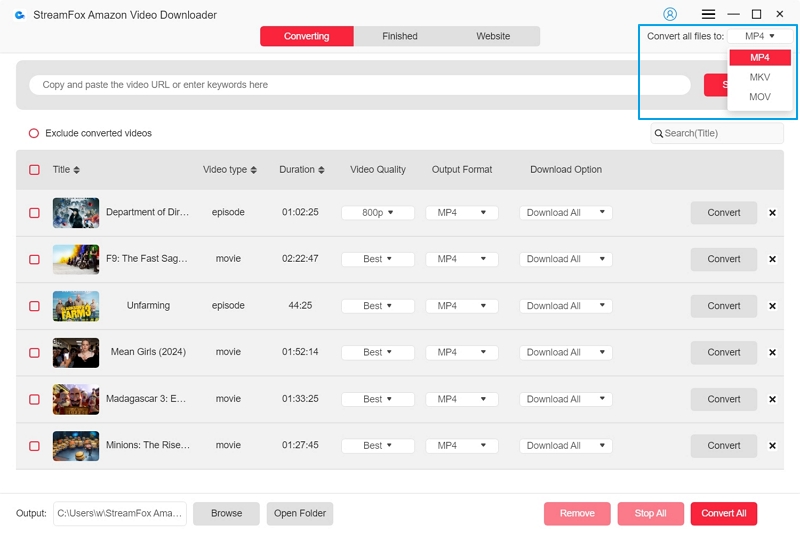Open Download All dropdown for Minions row

[566, 446]
